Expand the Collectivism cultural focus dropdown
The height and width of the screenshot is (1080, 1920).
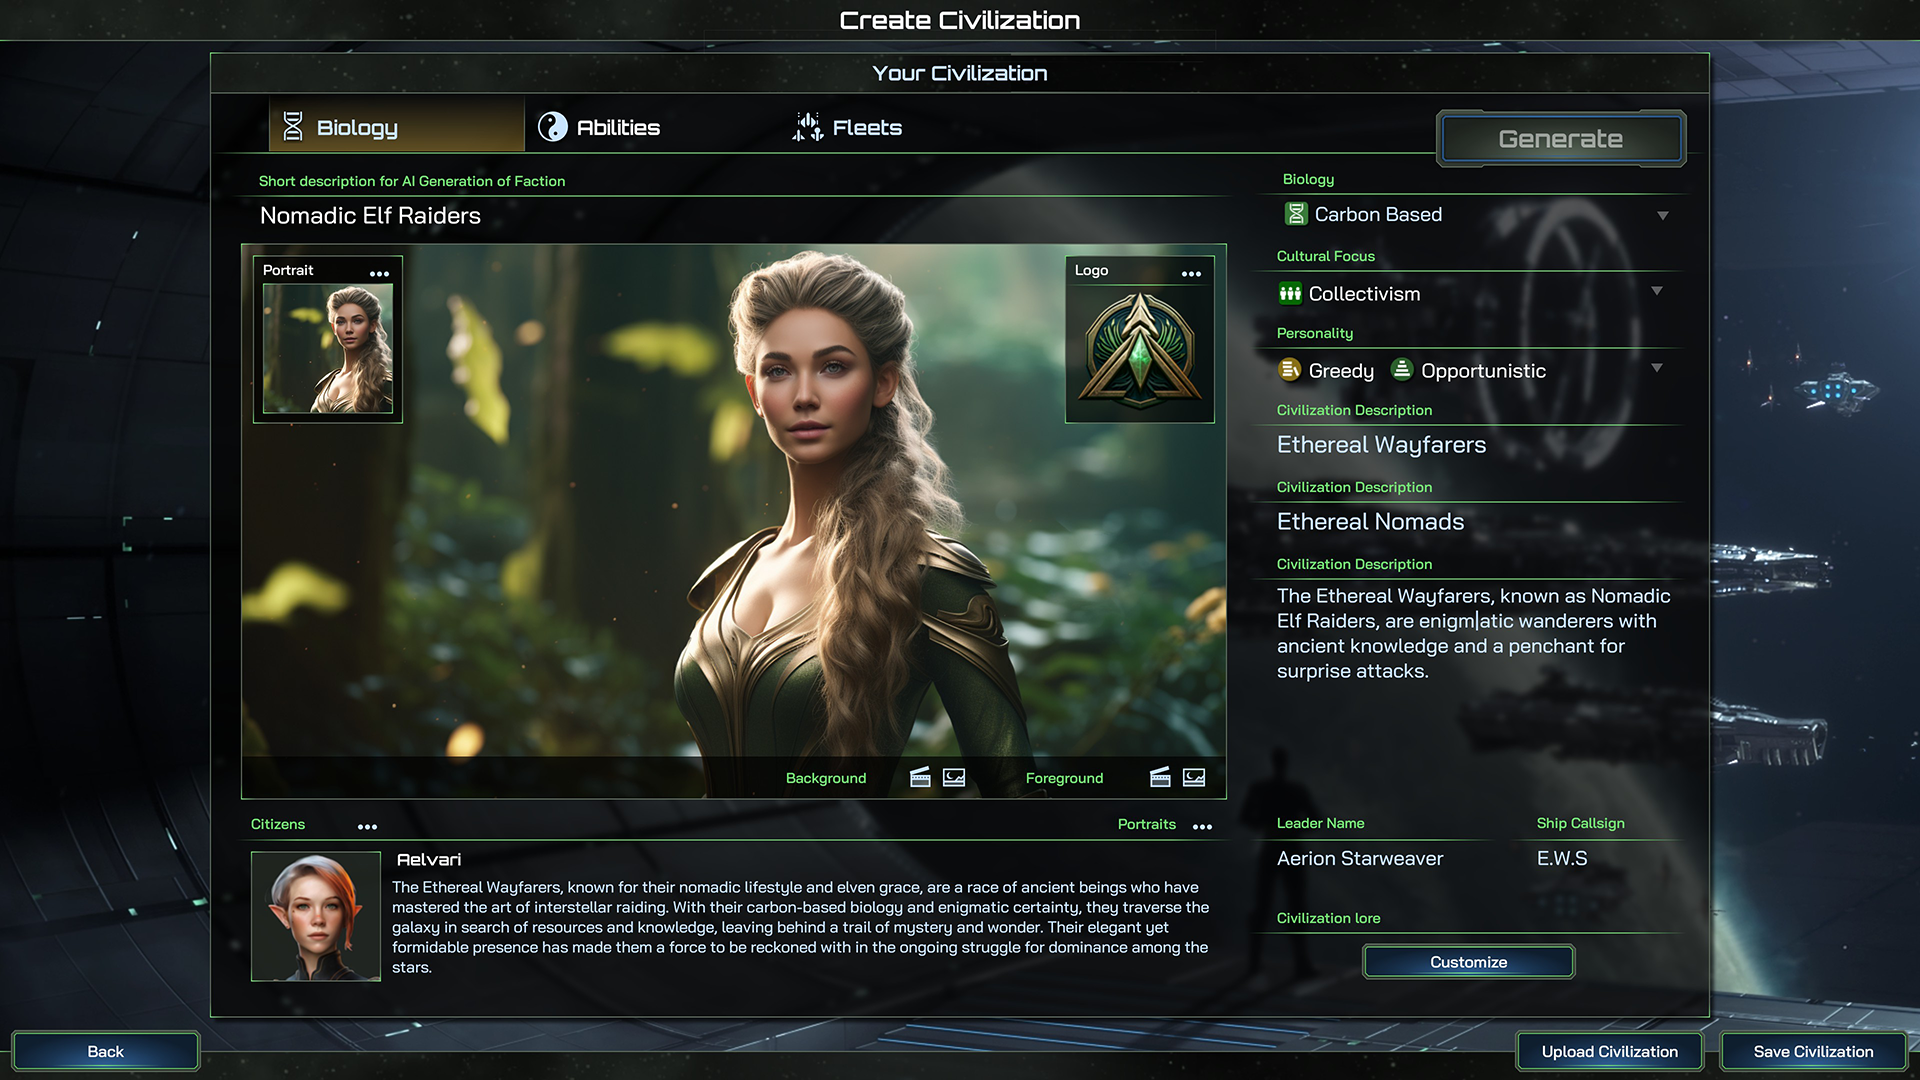[1657, 291]
